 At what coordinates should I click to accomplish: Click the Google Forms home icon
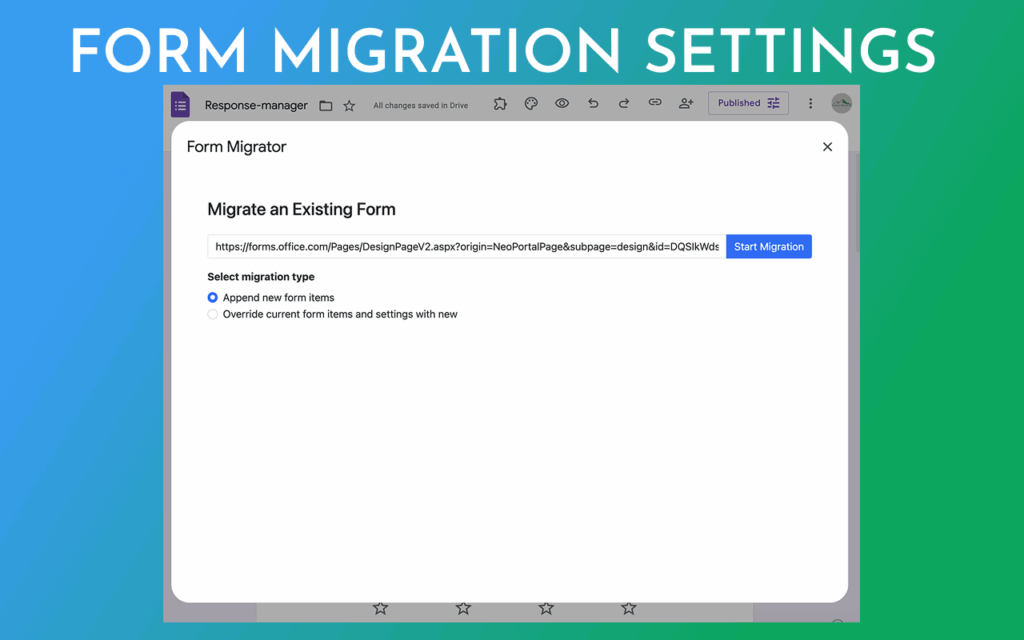click(180, 104)
